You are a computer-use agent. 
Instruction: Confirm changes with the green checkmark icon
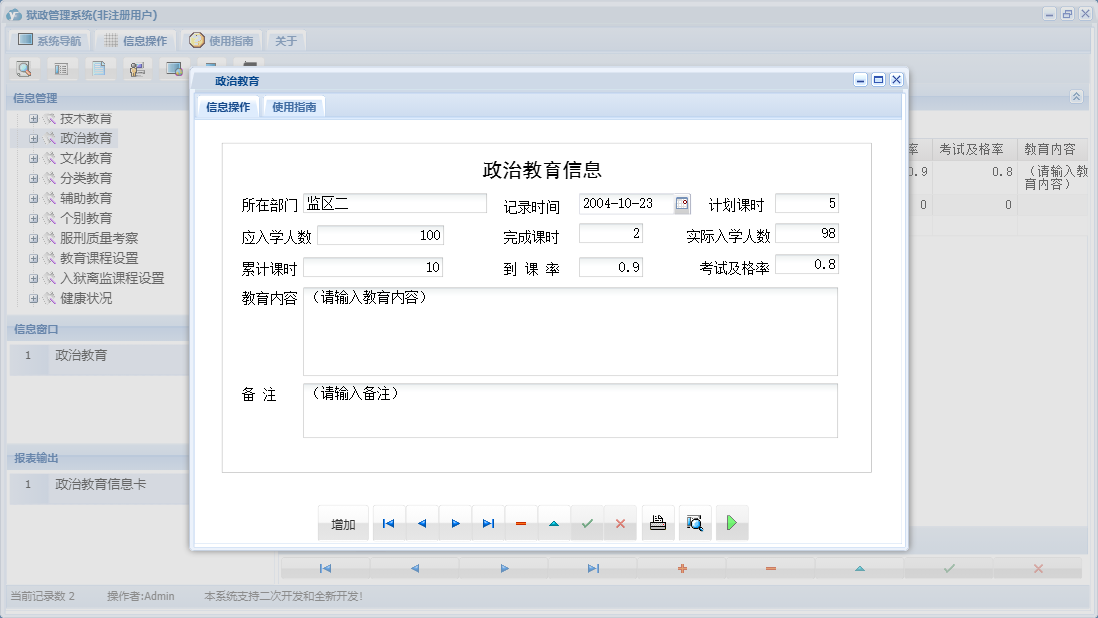pyautogui.click(x=587, y=522)
